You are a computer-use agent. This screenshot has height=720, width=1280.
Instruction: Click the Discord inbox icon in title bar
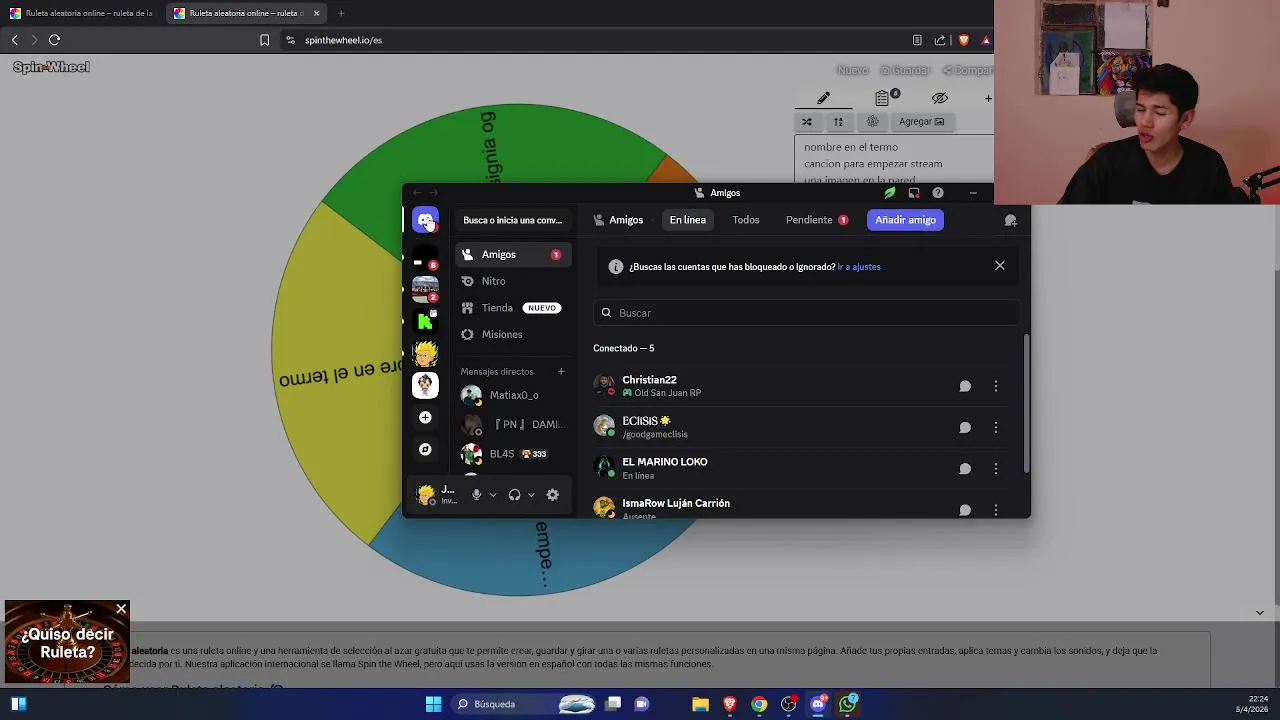pyautogui.click(x=913, y=193)
